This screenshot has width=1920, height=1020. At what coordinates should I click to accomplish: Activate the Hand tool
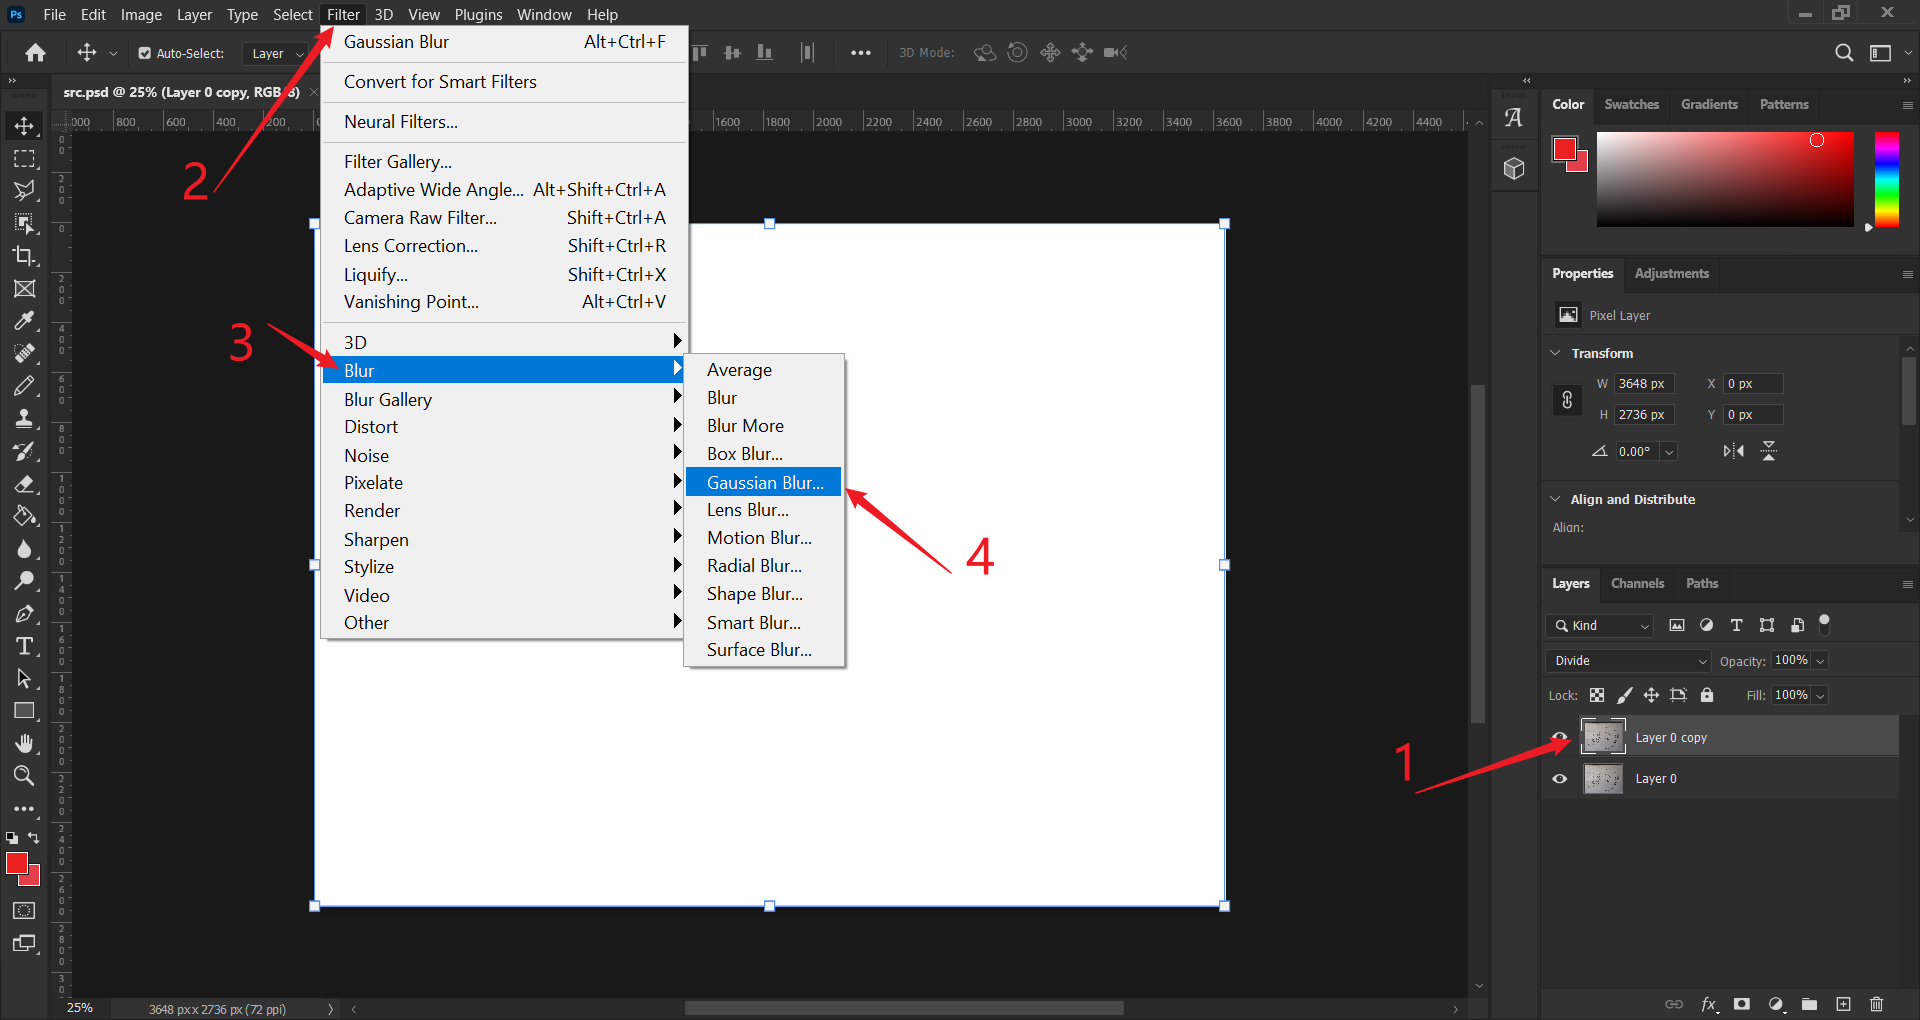coord(24,743)
